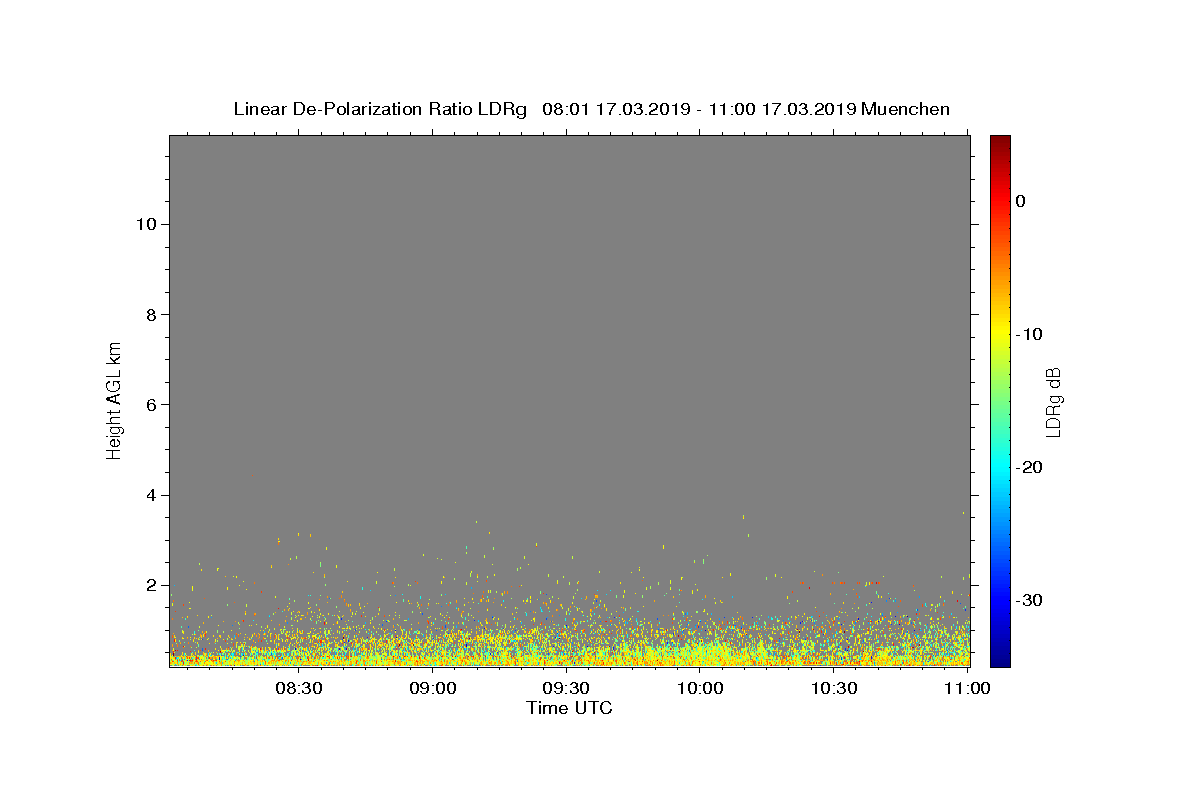Screen dimensions: 1200x800
Task: Click the height tick label 8
Action: pos(149,314)
